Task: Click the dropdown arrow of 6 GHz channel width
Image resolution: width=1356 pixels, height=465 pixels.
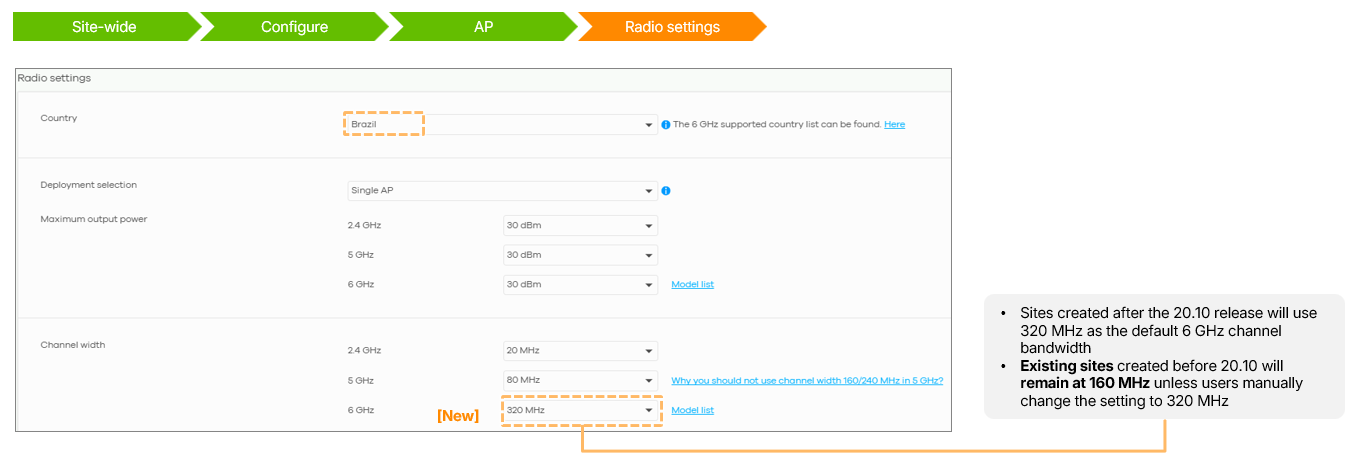Action: tap(648, 411)
